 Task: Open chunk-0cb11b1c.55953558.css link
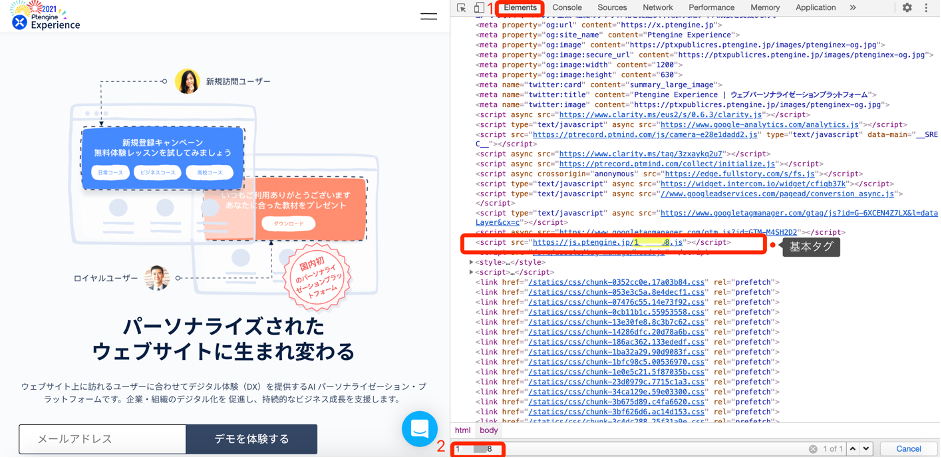pyautogui.click(x=615, y=312)
